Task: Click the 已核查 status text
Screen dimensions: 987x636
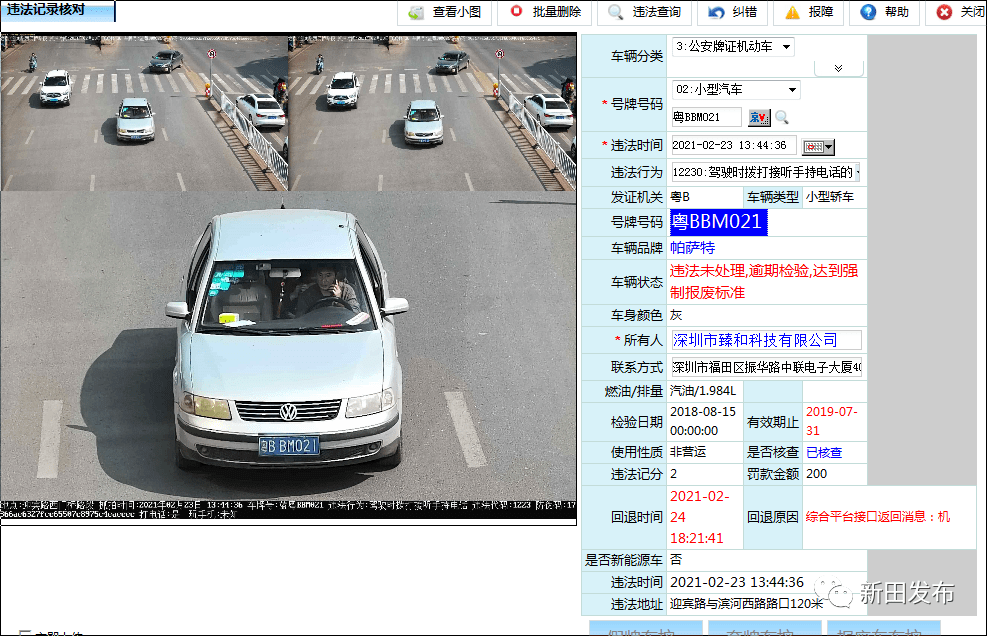Action: click(x=824, y=453)
